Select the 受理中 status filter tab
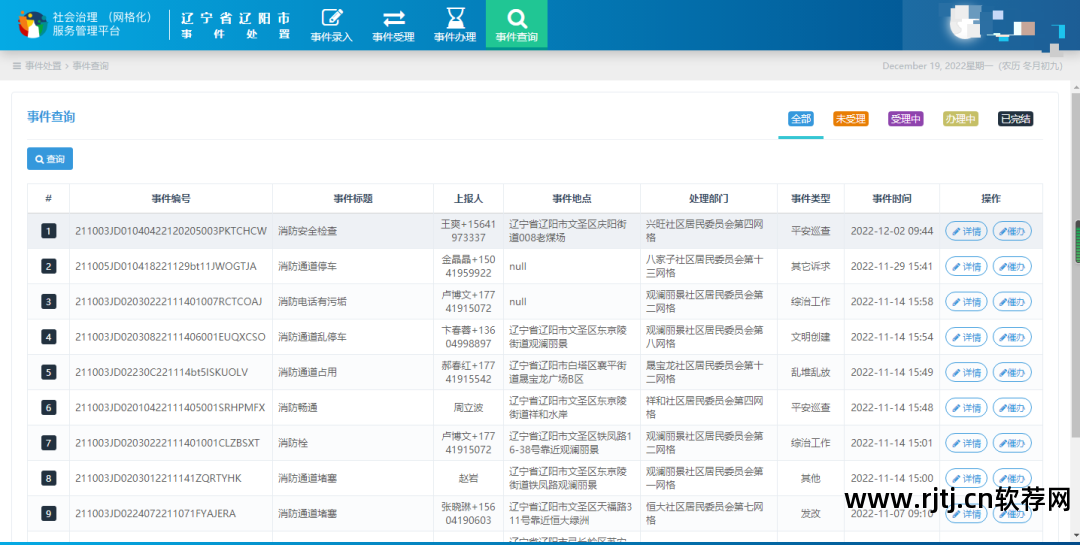Screen dimensions: 1080x545 point(906,119)
